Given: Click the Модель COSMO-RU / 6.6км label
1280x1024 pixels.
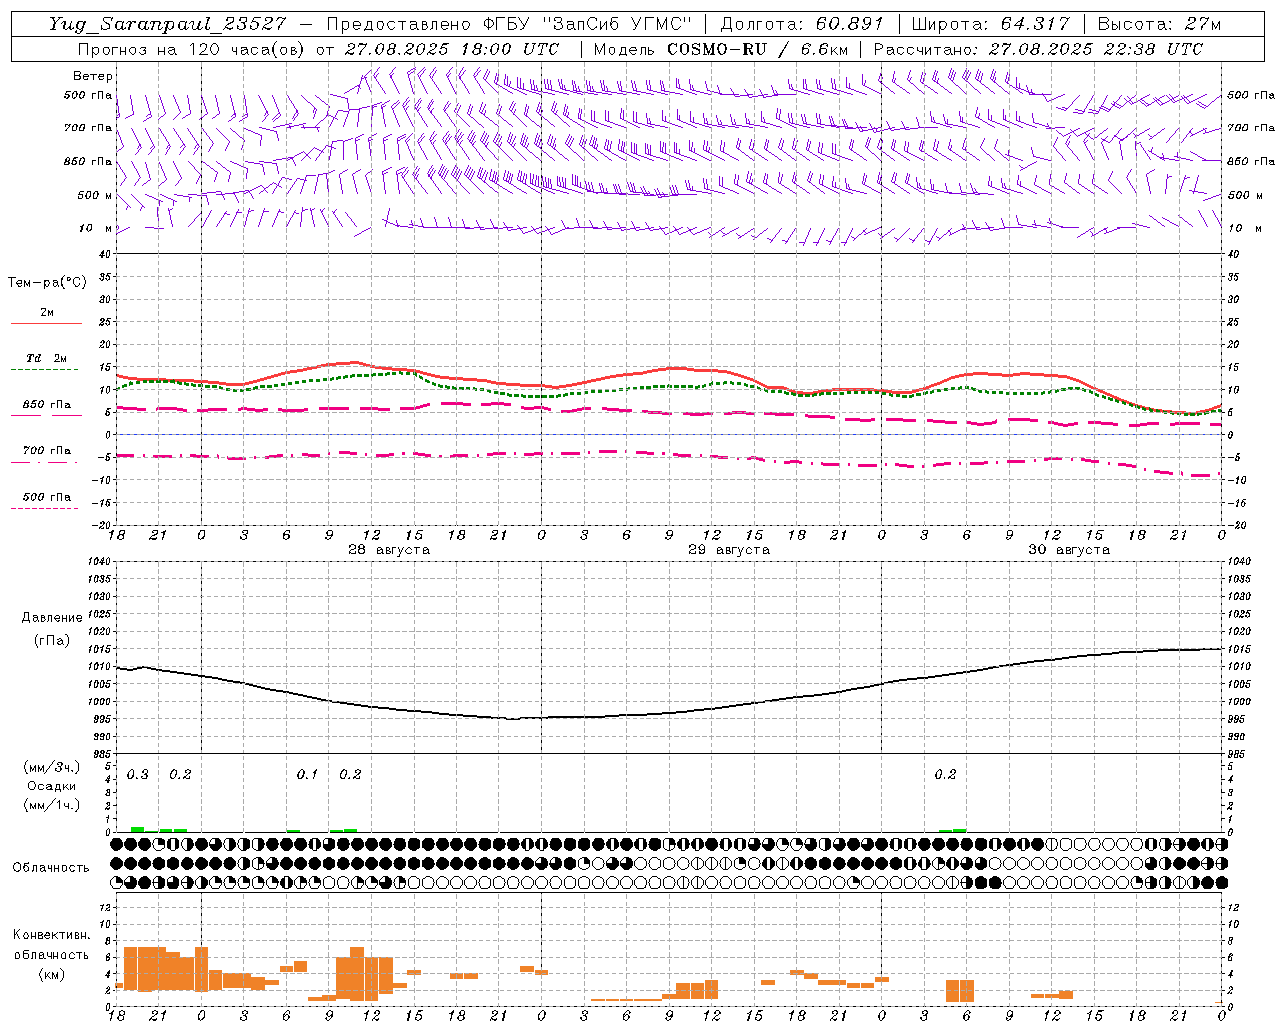Looking at the screenshot, I should tap(720, 49).
